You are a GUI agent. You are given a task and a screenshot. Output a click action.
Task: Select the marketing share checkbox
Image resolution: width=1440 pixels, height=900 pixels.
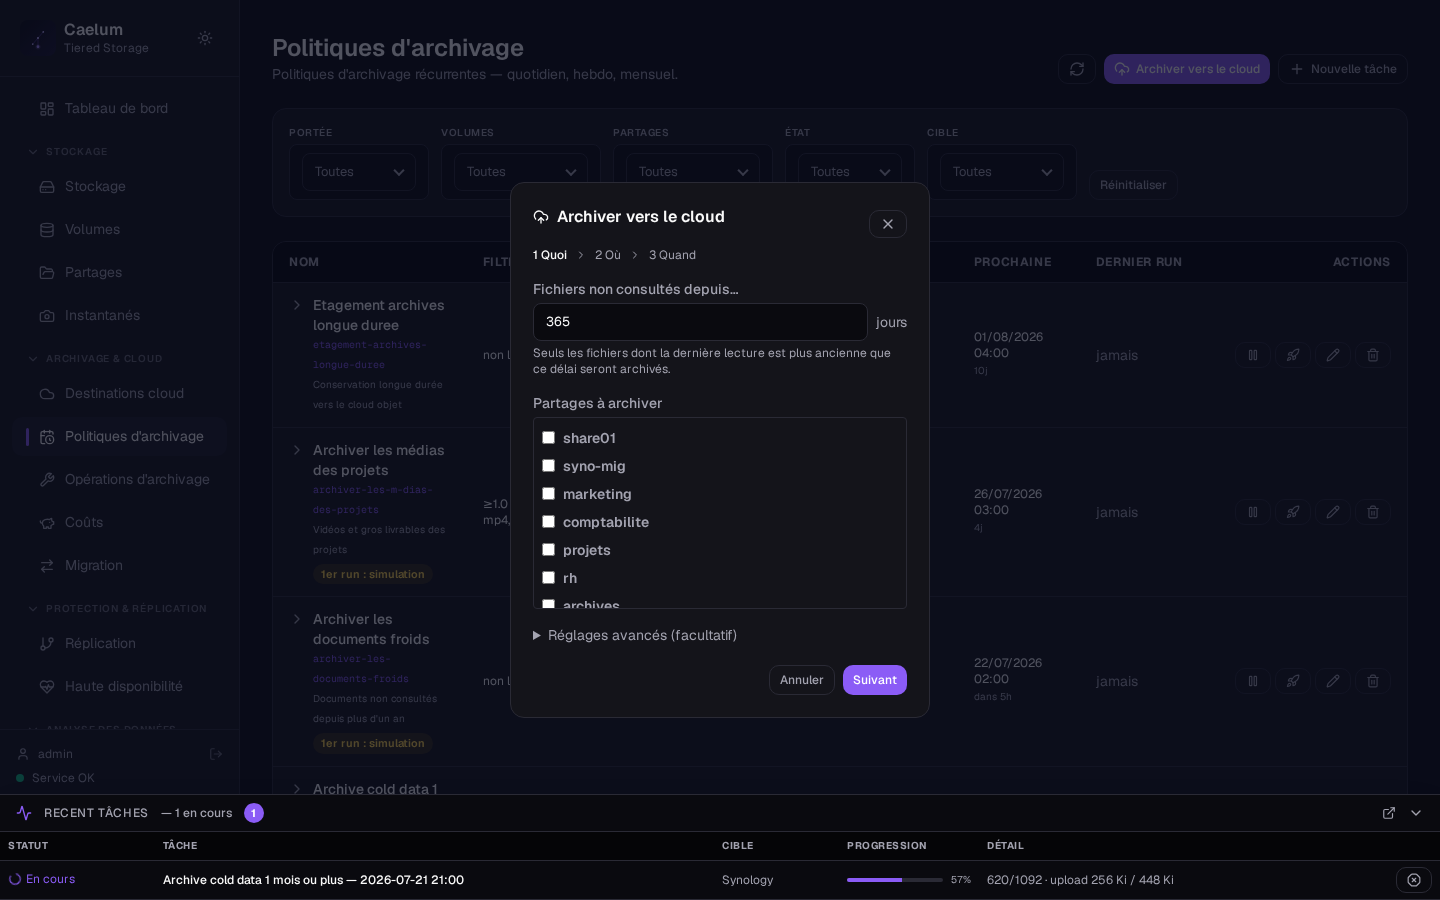point(548,494)
